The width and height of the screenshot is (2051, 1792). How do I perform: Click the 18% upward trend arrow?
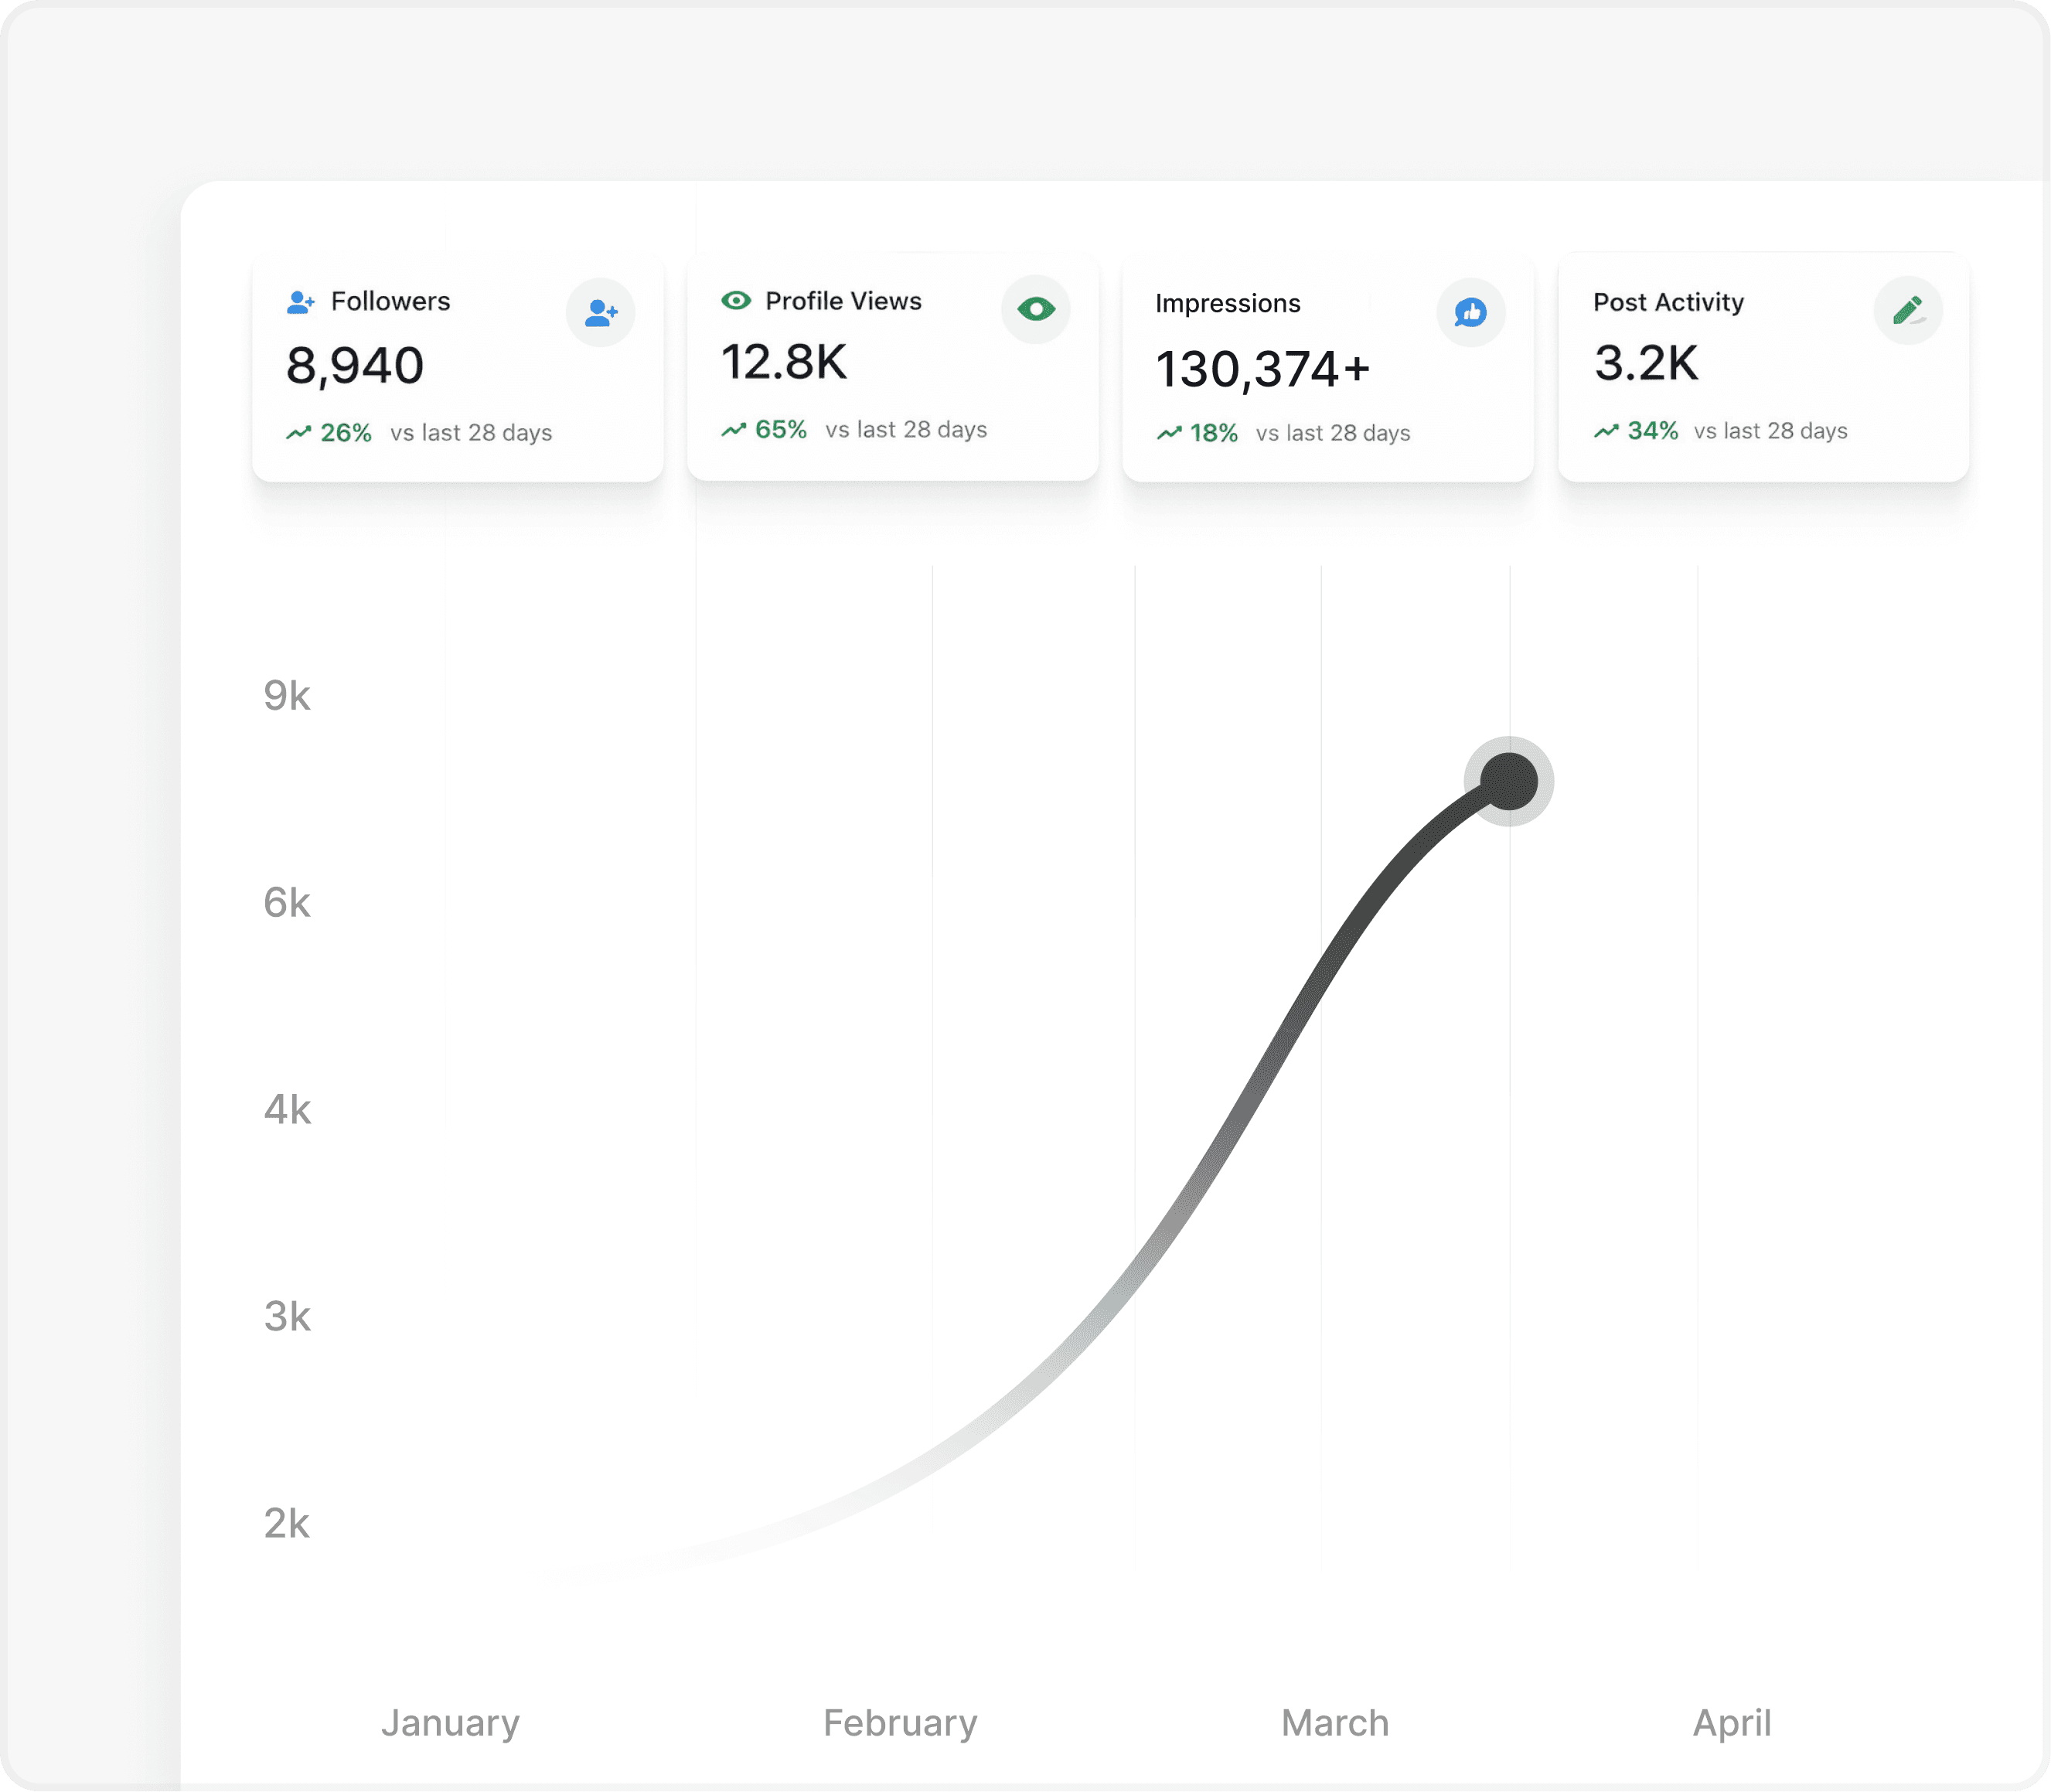(1169, 433)
